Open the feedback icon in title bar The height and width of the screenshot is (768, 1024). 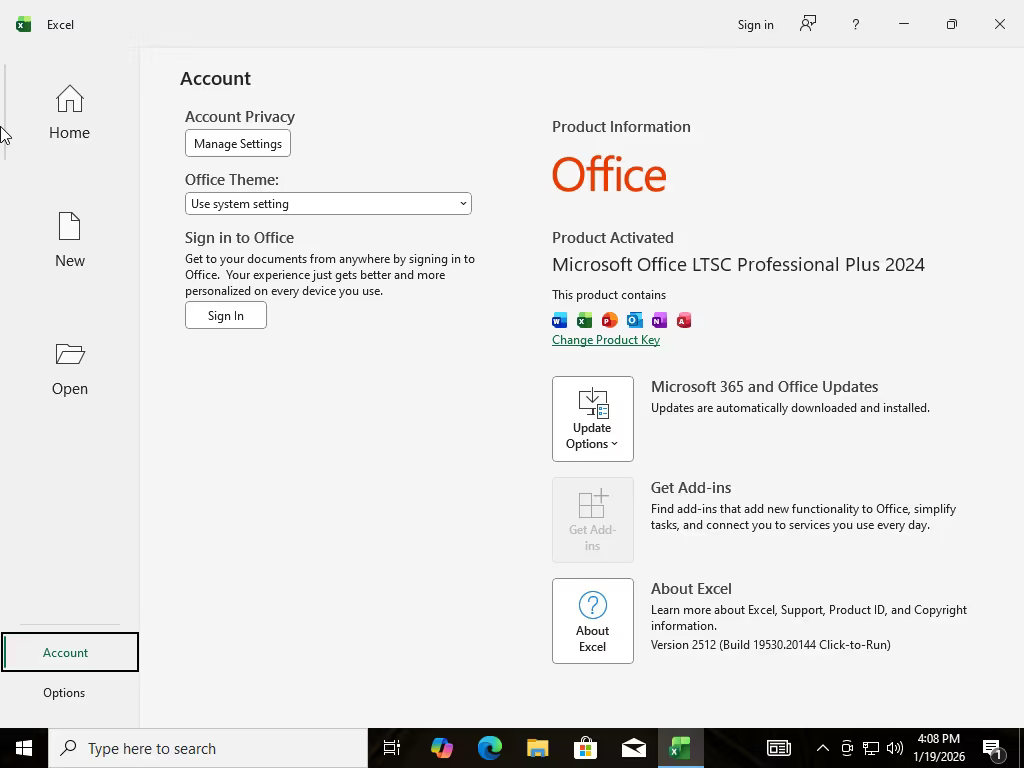point(808,24)
